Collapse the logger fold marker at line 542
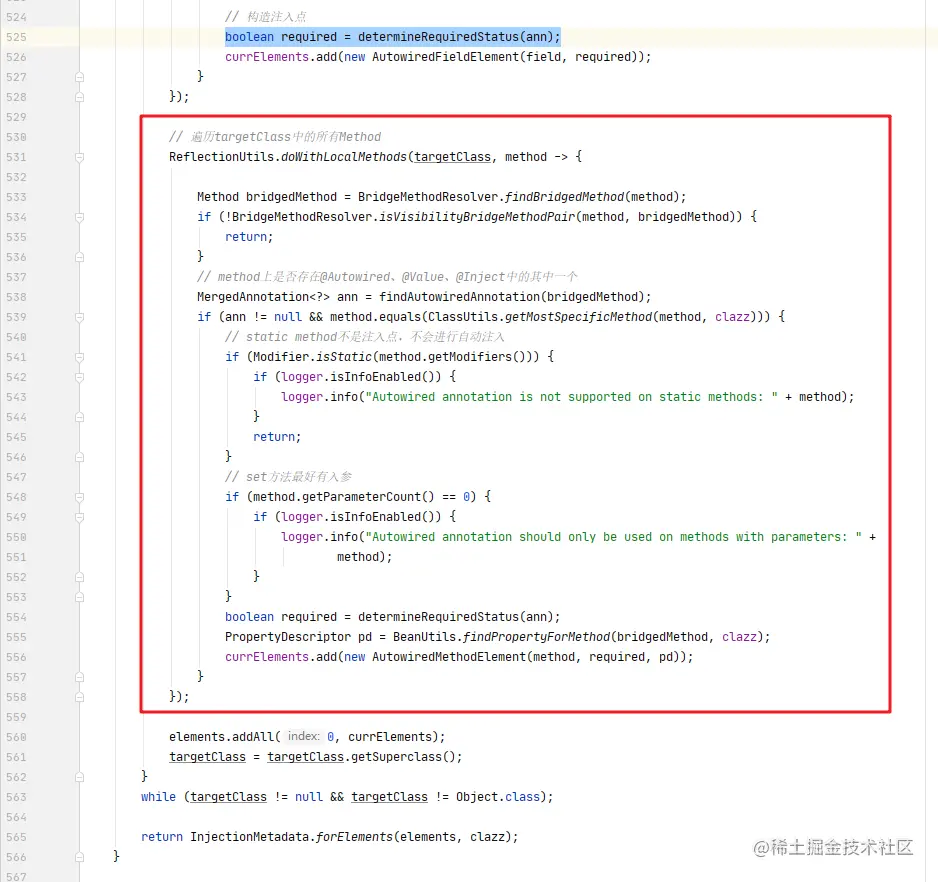This screenshot has width=938, height=882. pyautogui.click(x=80, y=377)
